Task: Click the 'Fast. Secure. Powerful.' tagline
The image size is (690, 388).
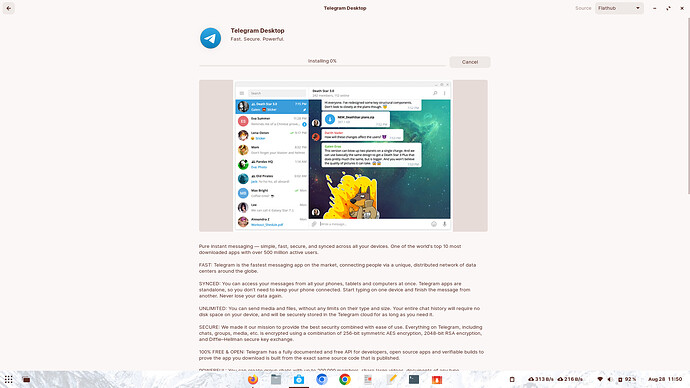Action: click(x=257, y=39)
